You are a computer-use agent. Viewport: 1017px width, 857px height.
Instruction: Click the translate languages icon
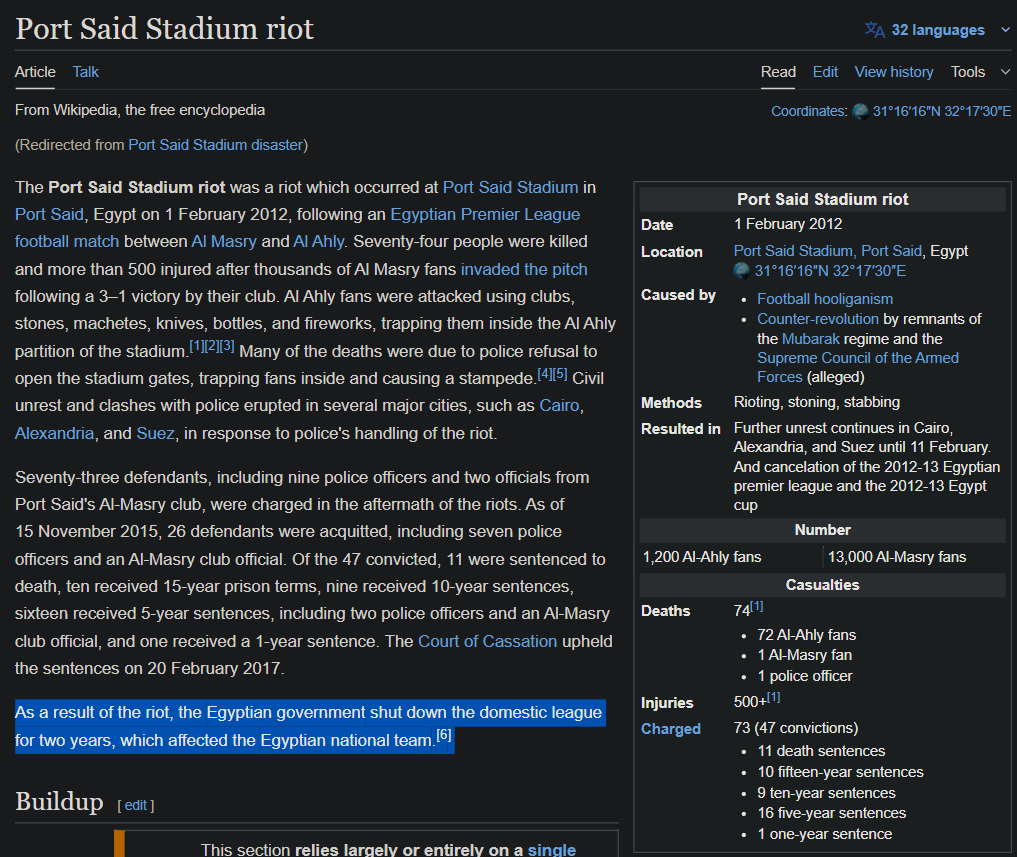click(874, 30)
